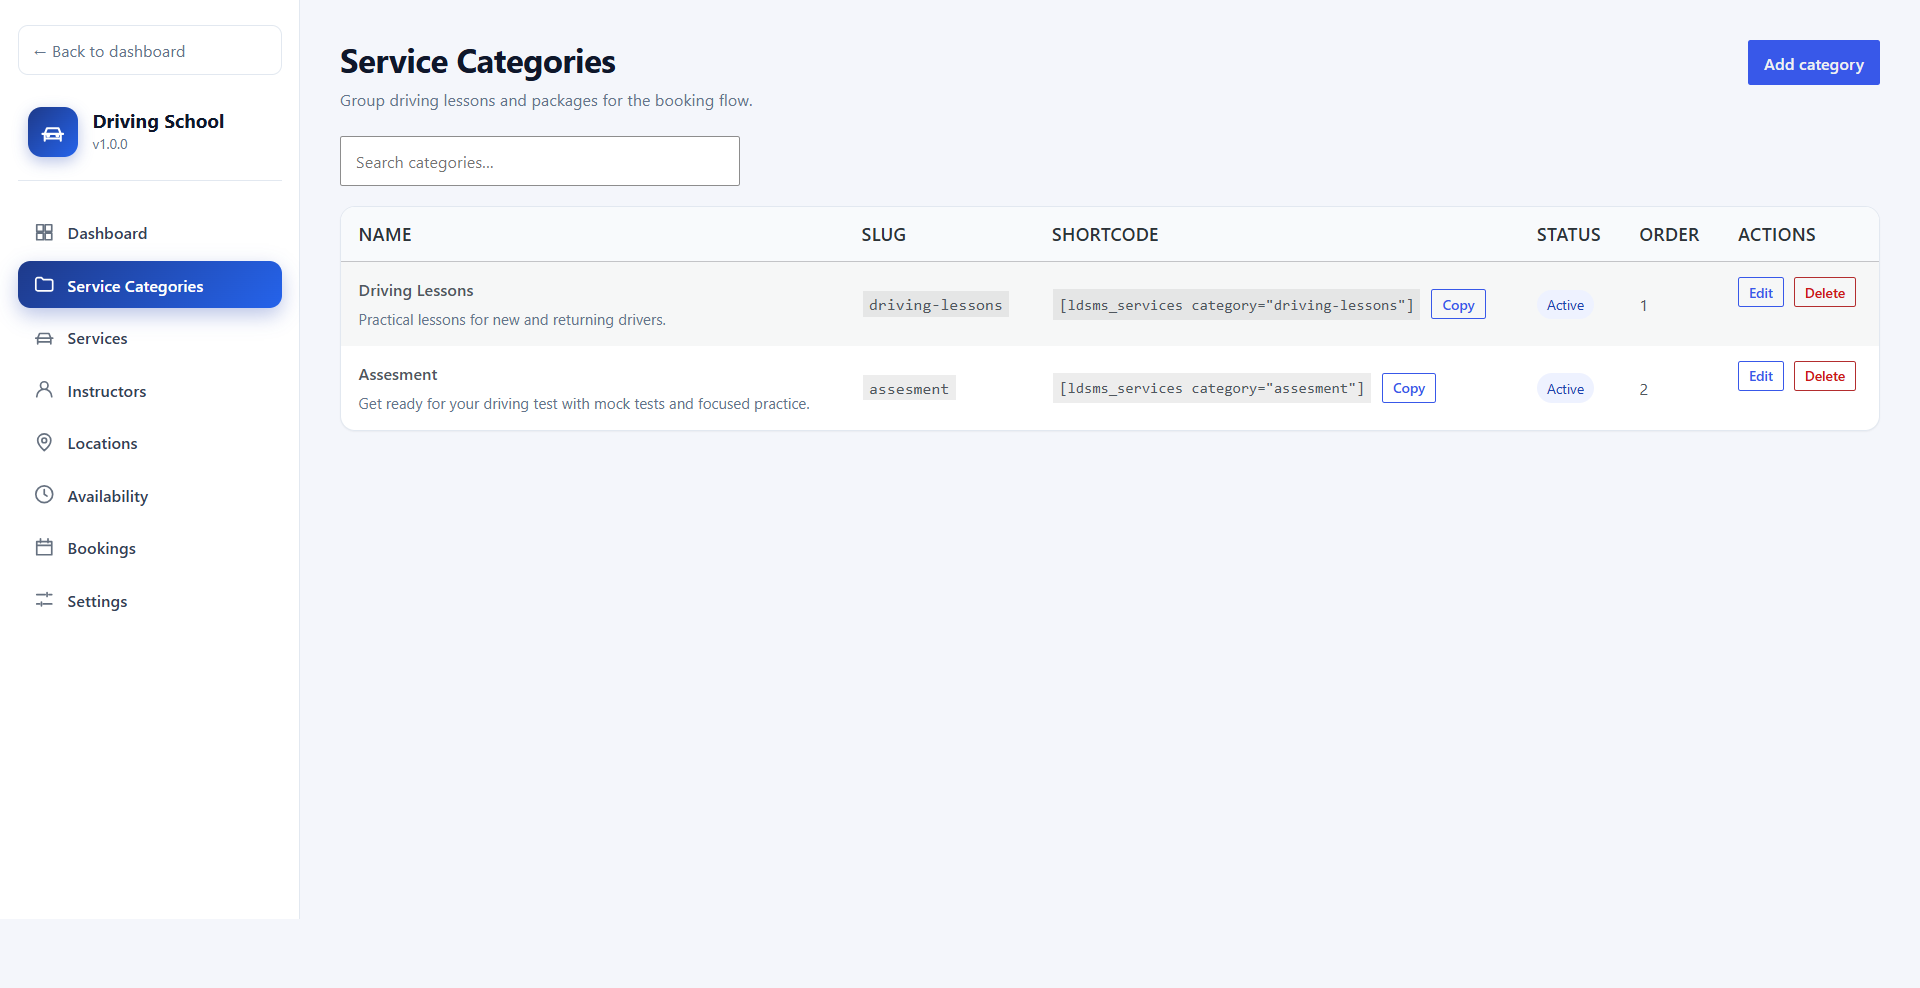Image resolution: width=1920 pixels, height=988 pixels.
Task: Open the Dashboard menu item
Action: pos(150,233)
